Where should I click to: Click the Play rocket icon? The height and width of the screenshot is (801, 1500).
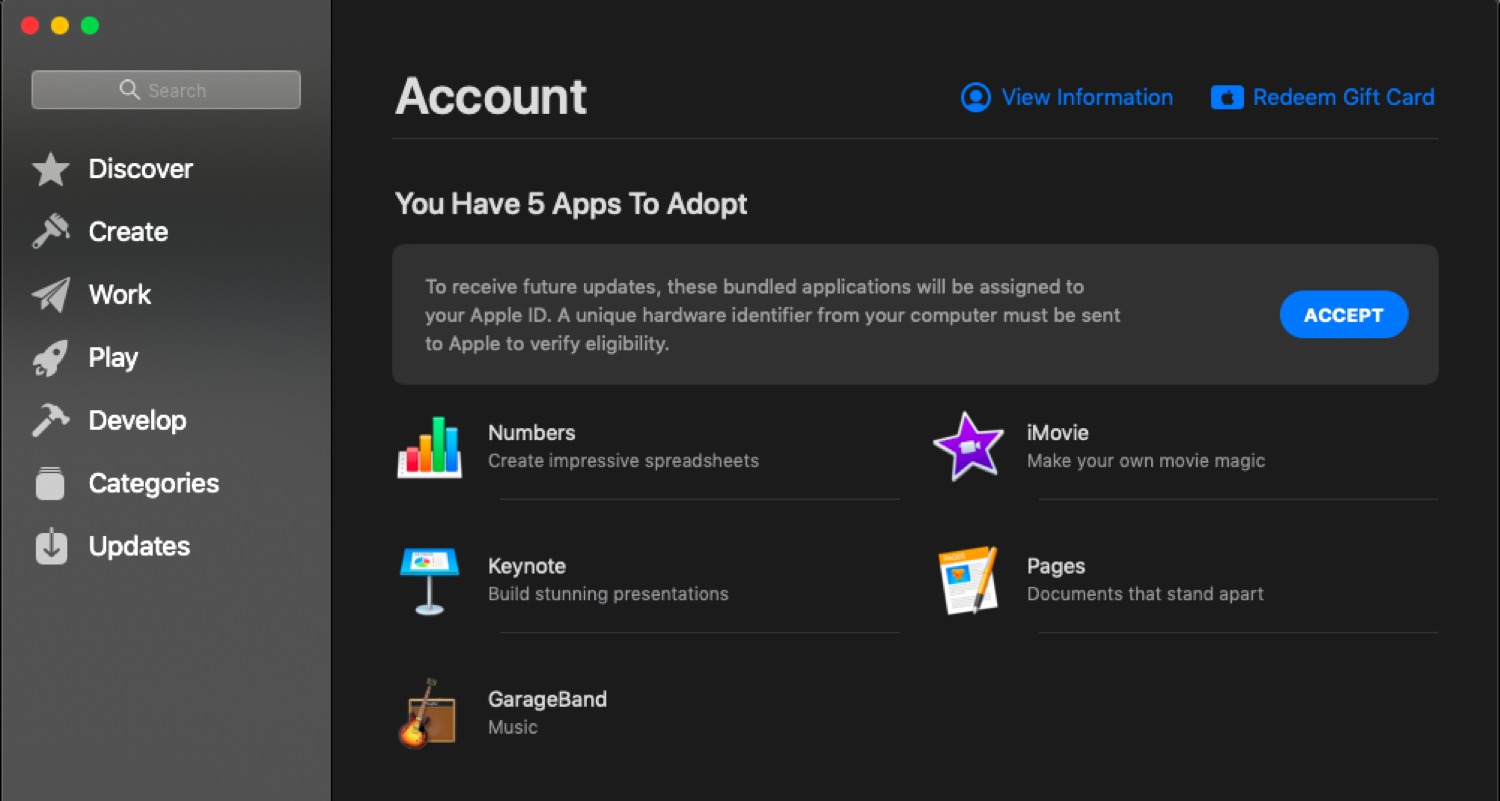click(50, 358)
